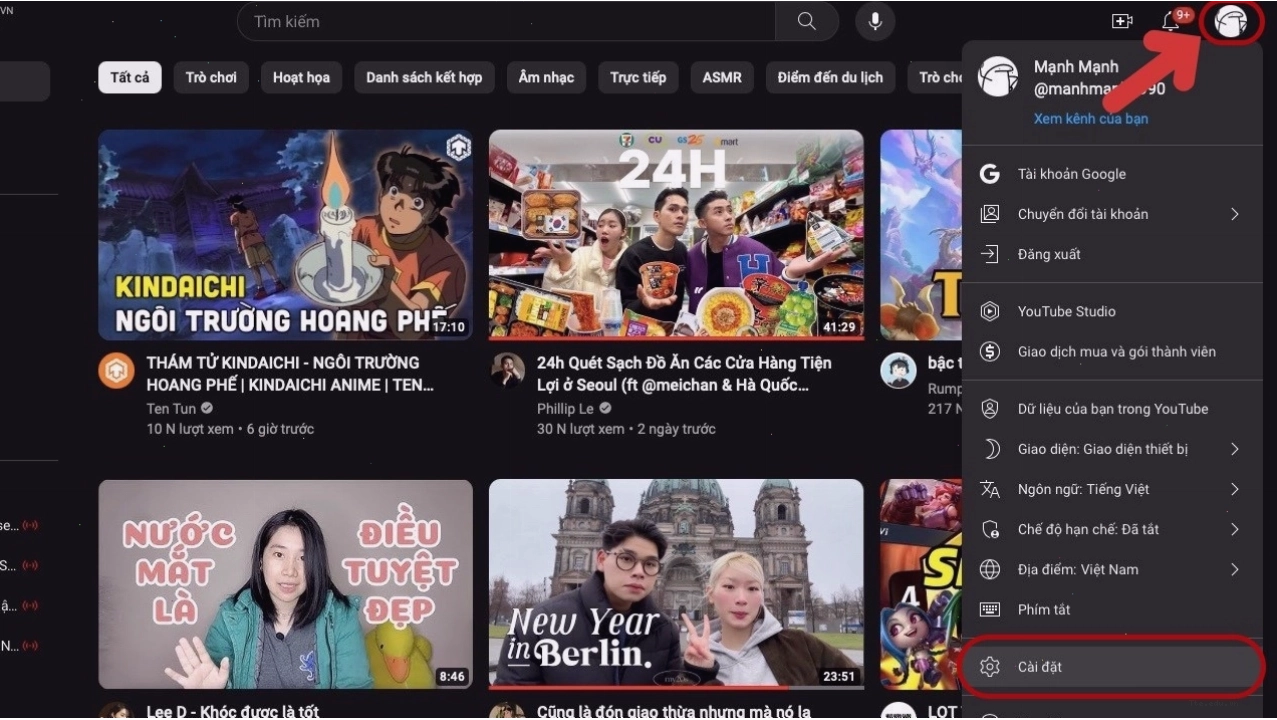Select the Tất cả filter chip
Screen dimensions: 1277x720
130,77
